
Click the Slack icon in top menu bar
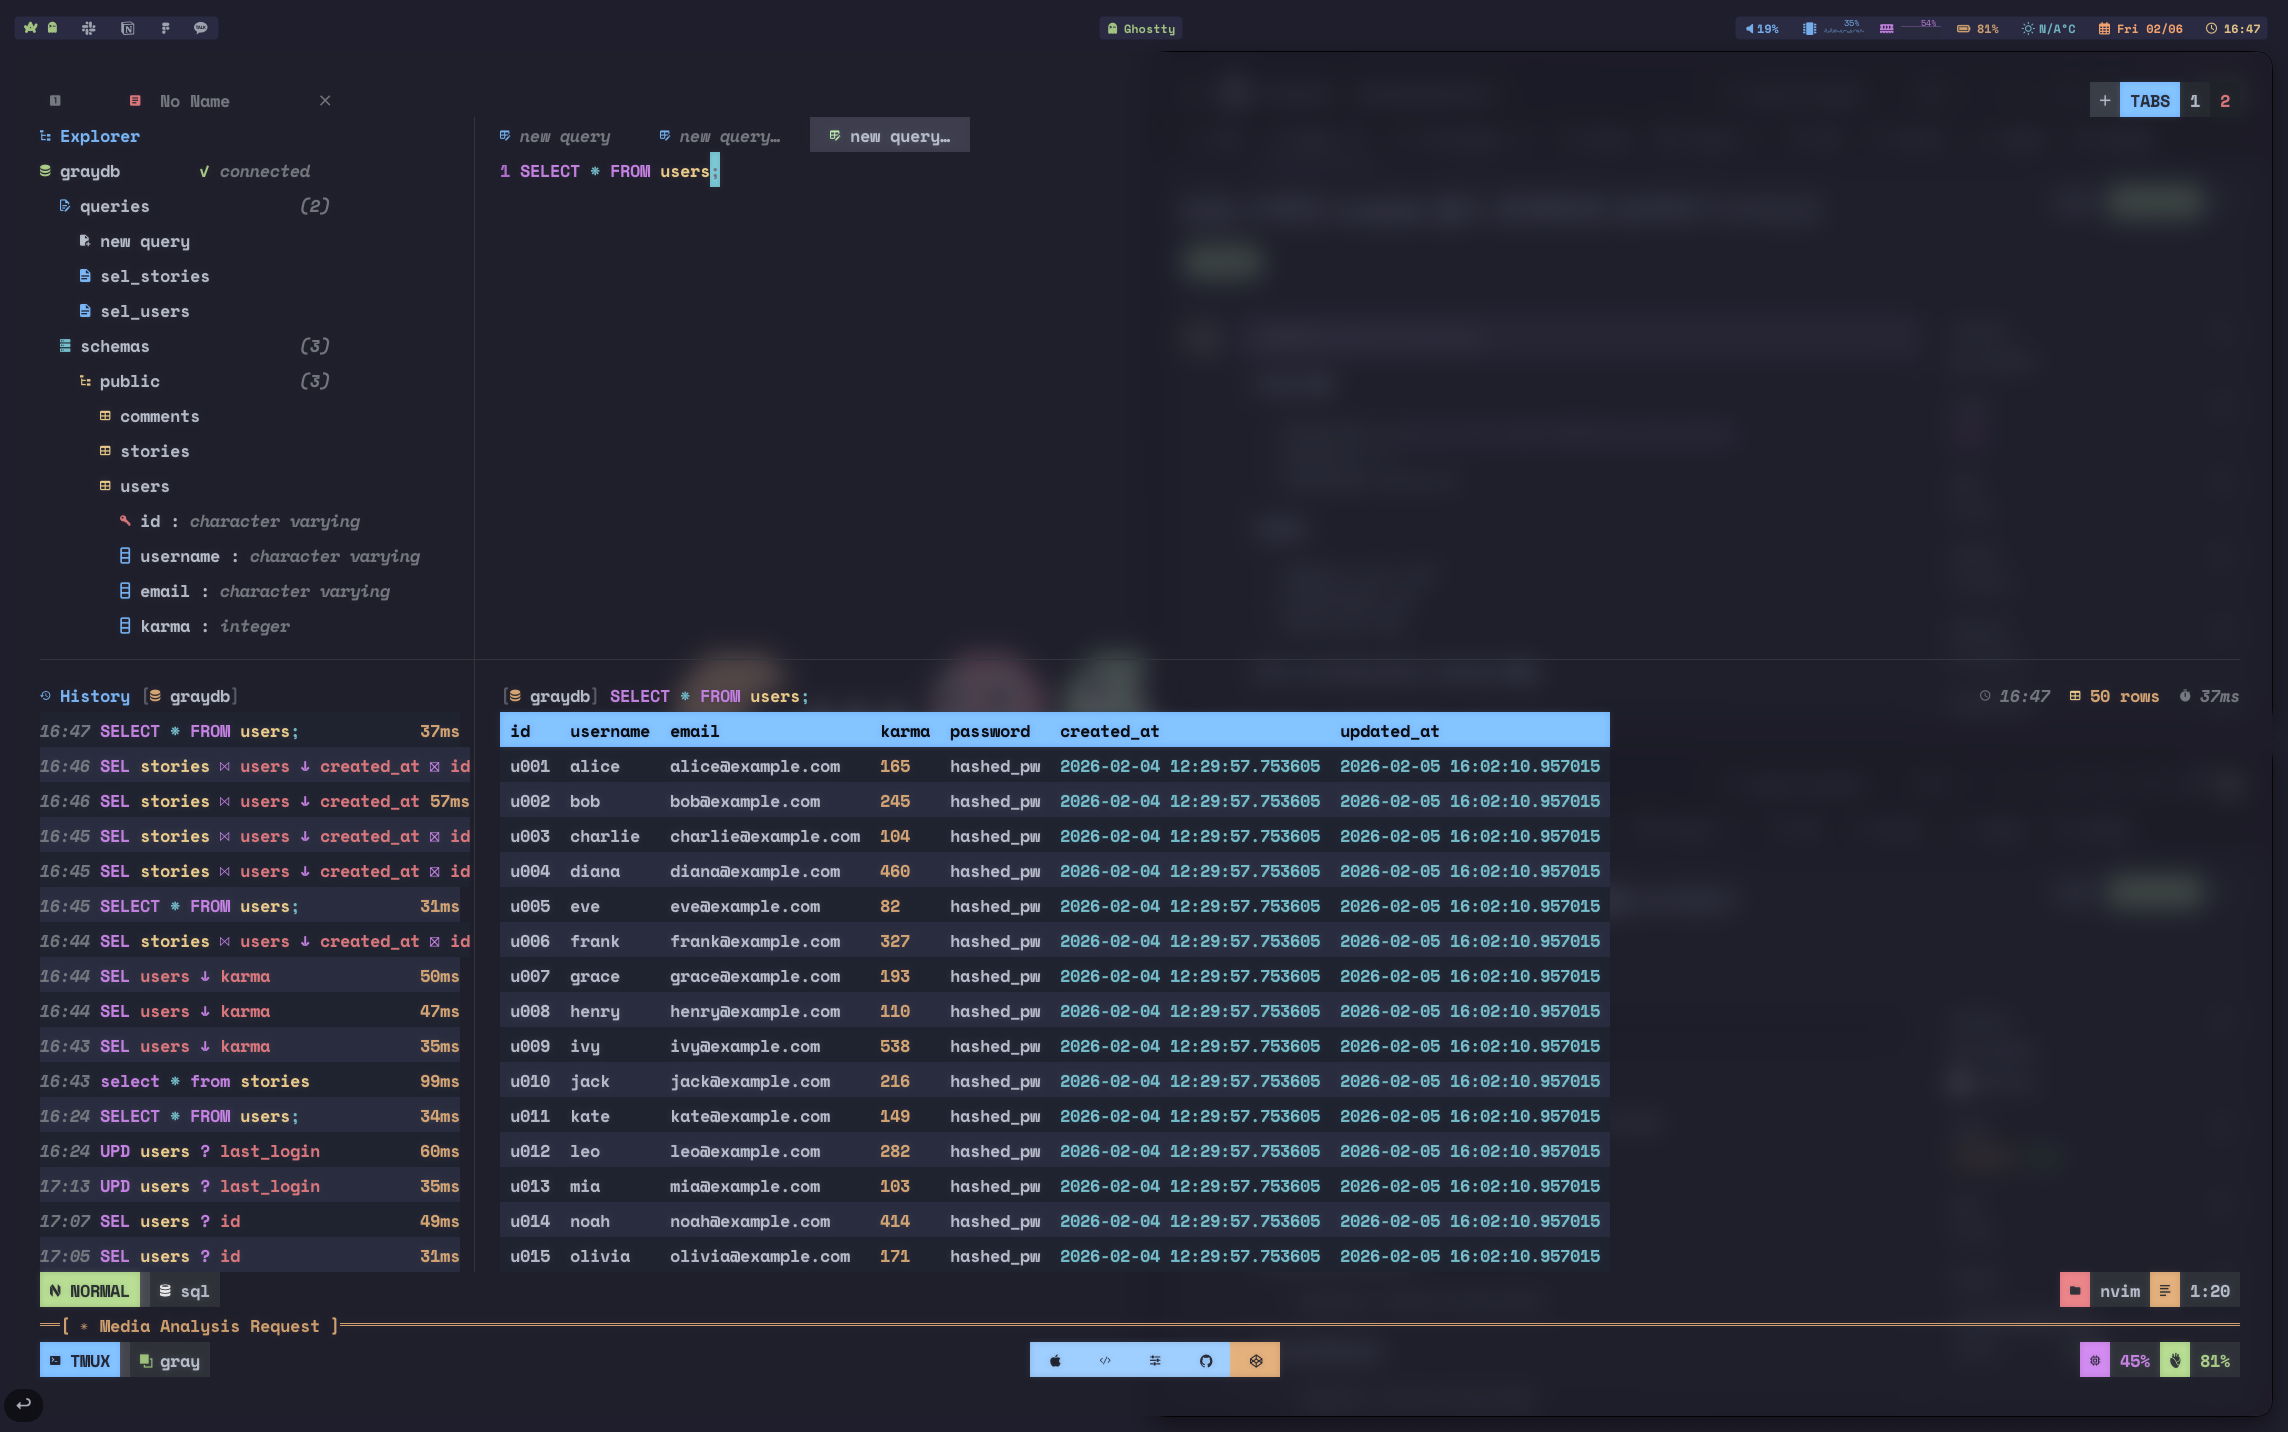click(x=89, y=28)
